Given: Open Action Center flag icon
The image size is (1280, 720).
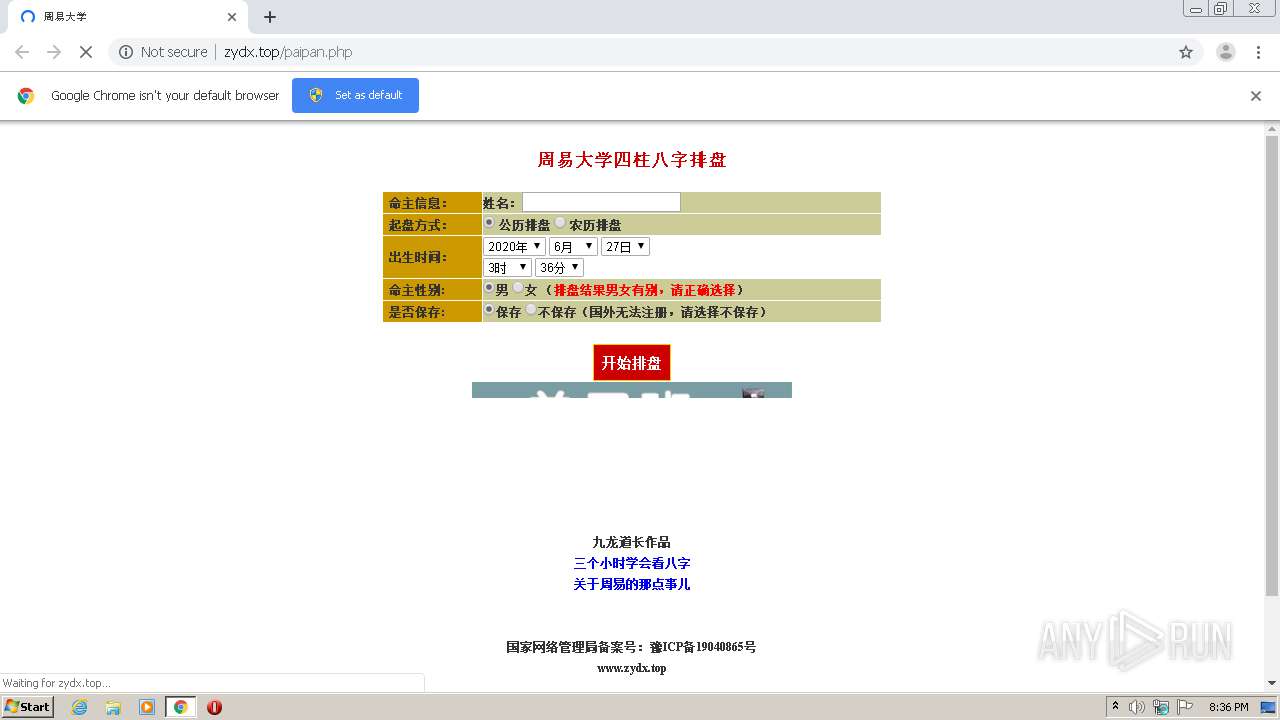Looking at the screenshot, I should click(x=1185, y=707).
